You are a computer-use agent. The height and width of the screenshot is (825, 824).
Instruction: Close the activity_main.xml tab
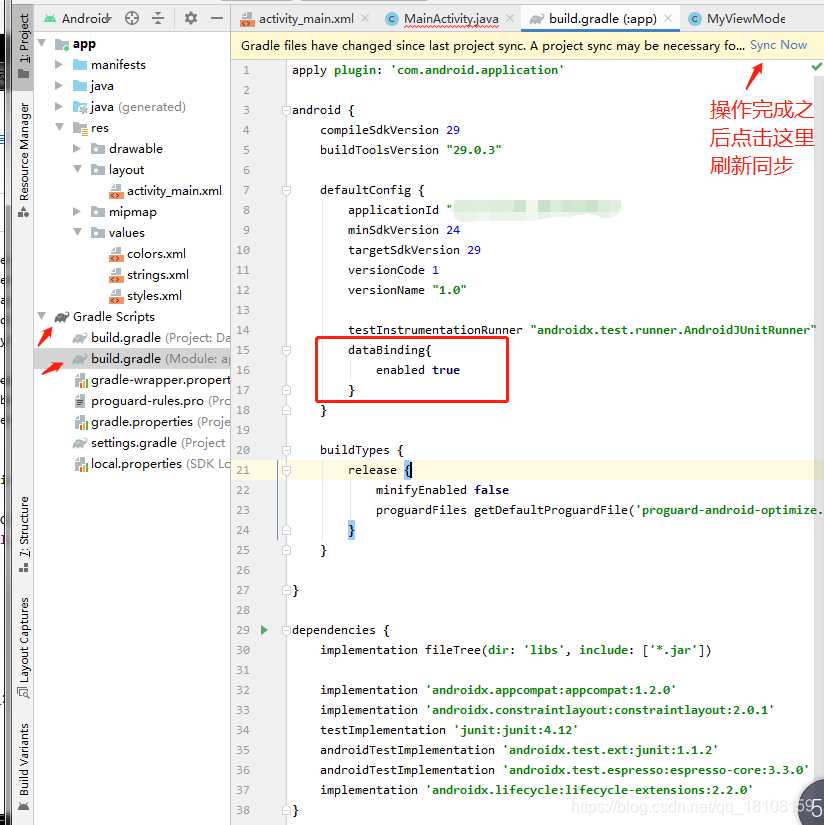365,18
